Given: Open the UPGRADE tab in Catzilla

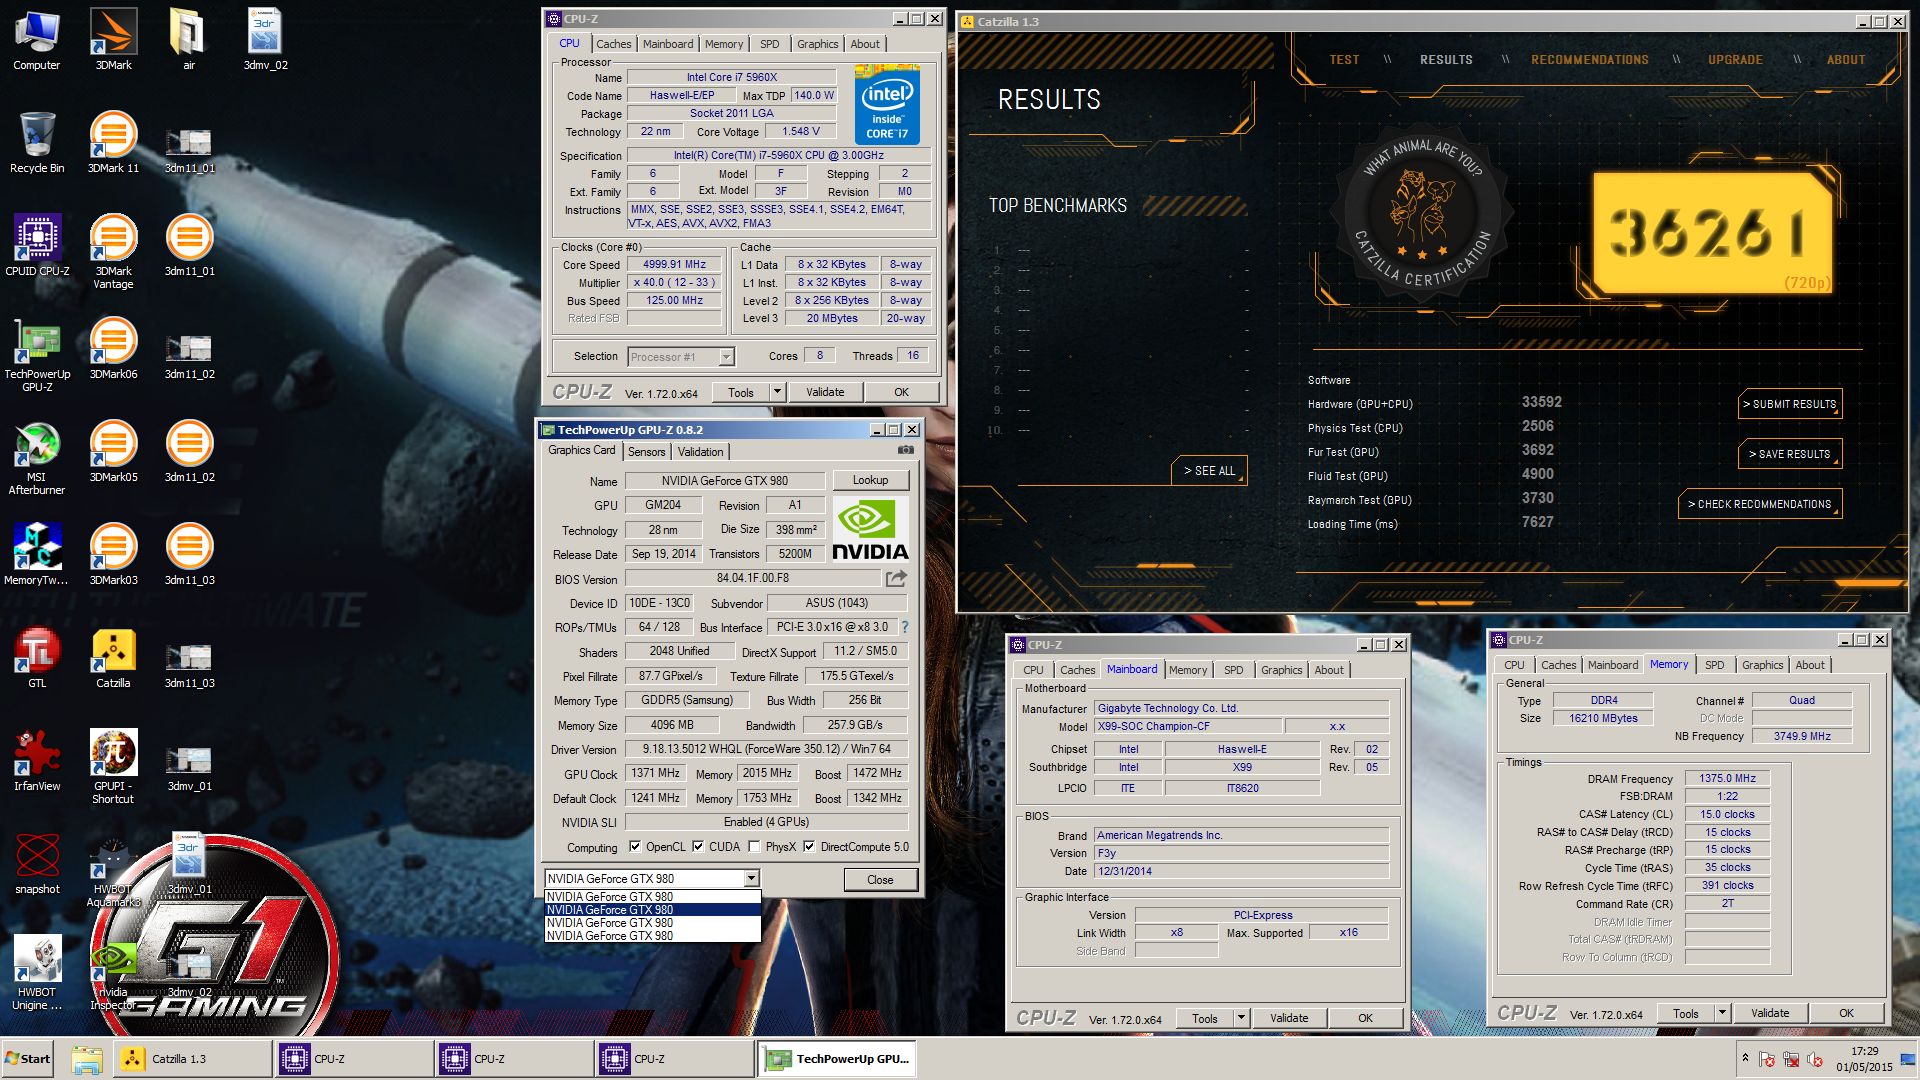Looking at the screenshot, I should pos(1735,60).
